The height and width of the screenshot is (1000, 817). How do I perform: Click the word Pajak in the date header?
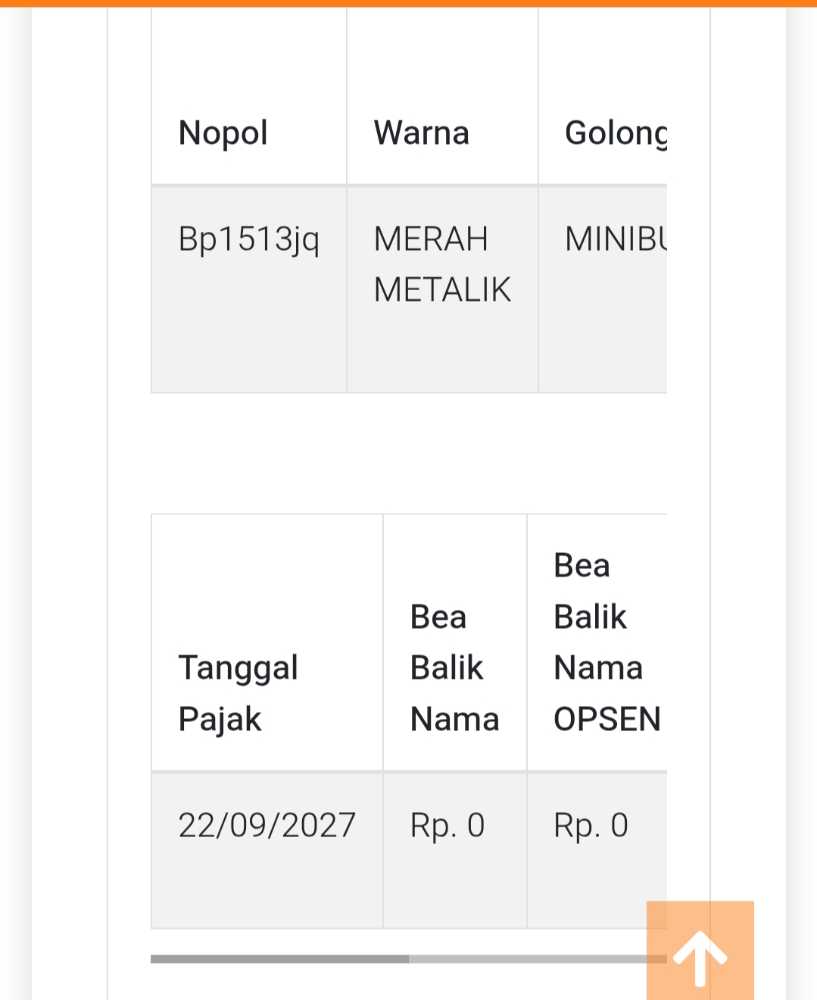[x=220, y=719]
